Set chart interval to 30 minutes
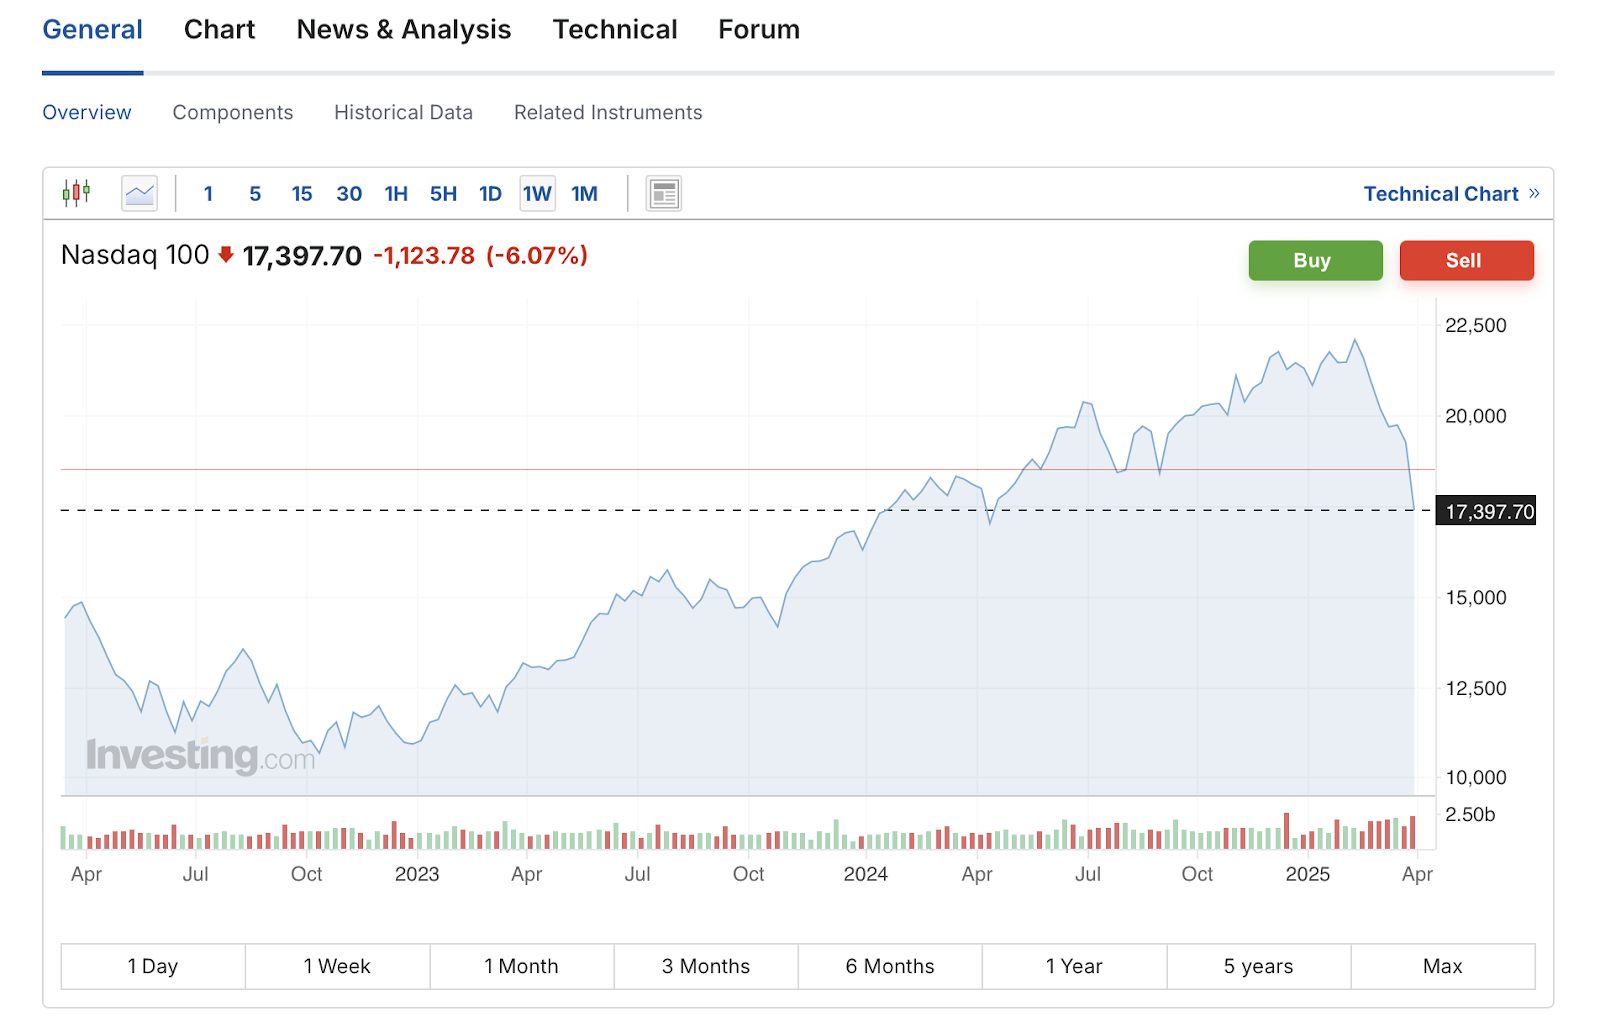Image resolution: width=1600 pixels, height=1022 pixels. (349, 194)
